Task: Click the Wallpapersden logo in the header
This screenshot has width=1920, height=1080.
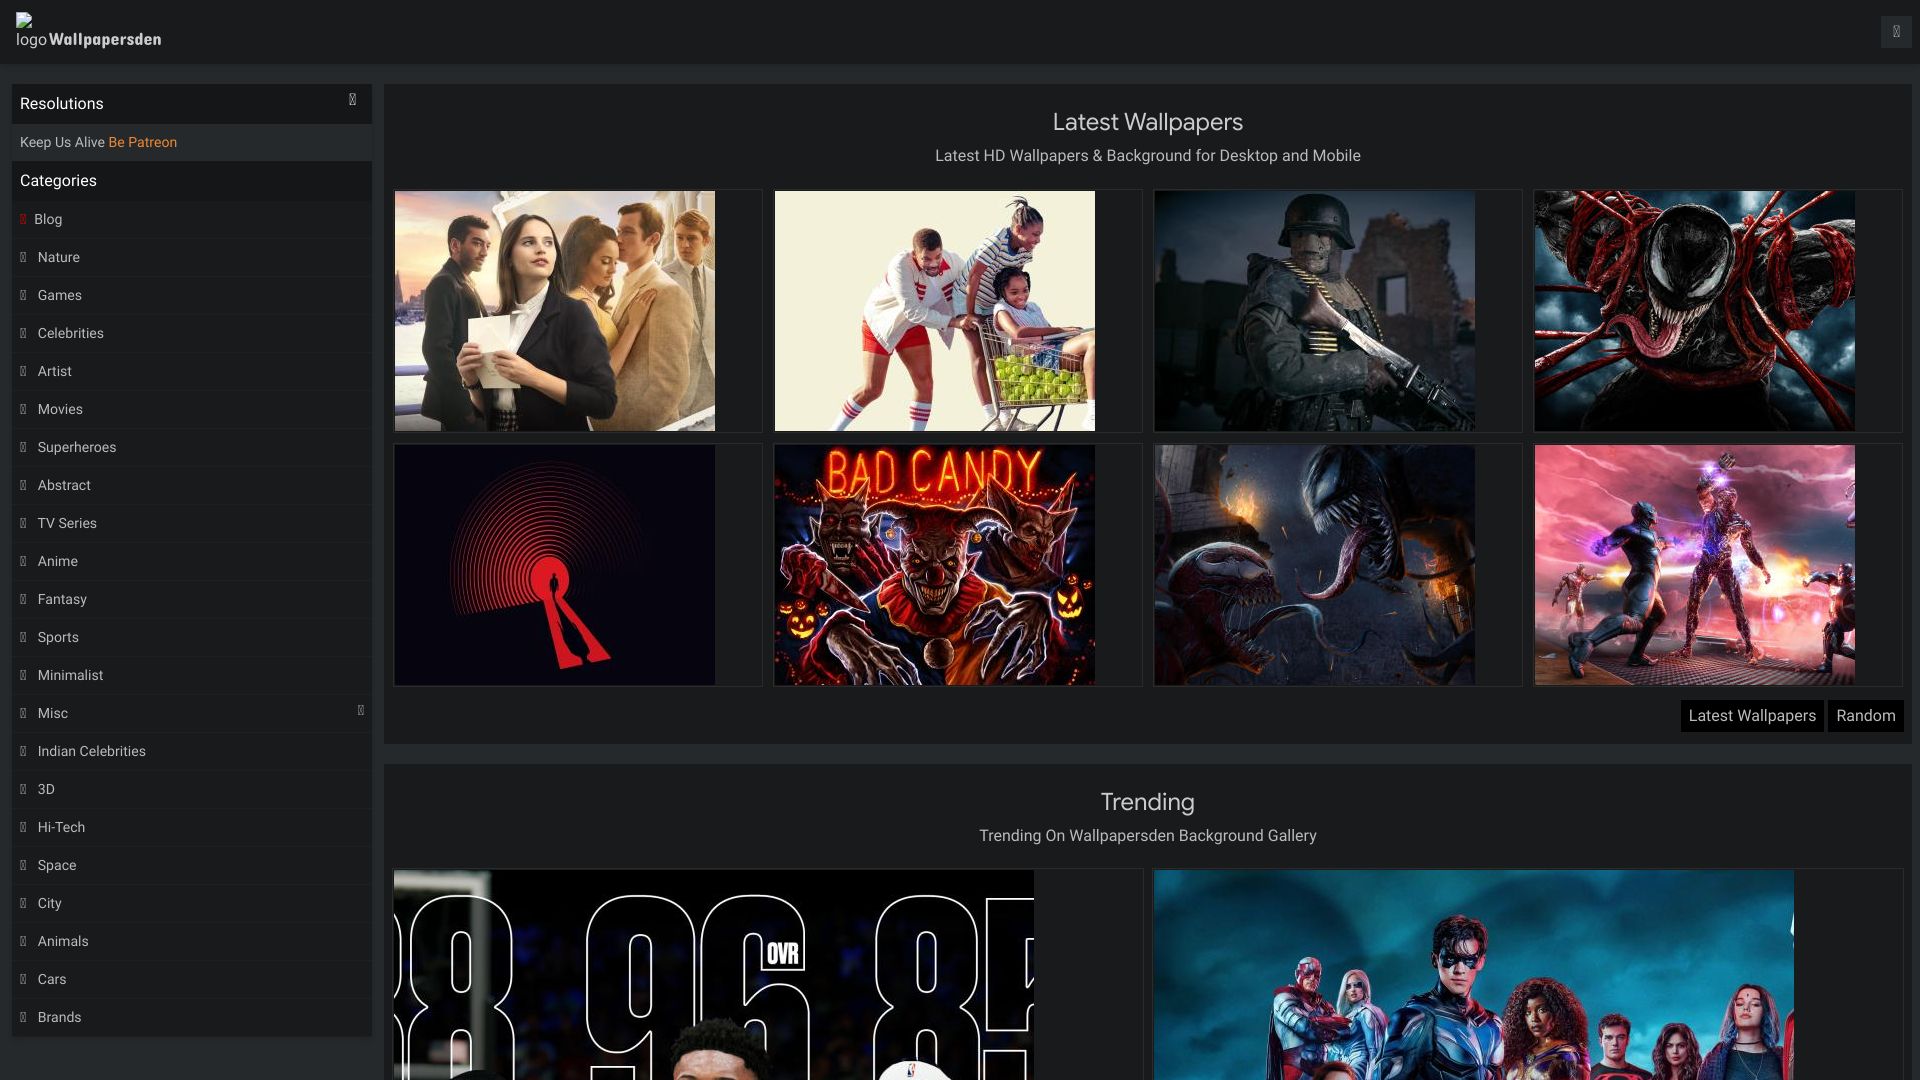Action: (89, 31)
